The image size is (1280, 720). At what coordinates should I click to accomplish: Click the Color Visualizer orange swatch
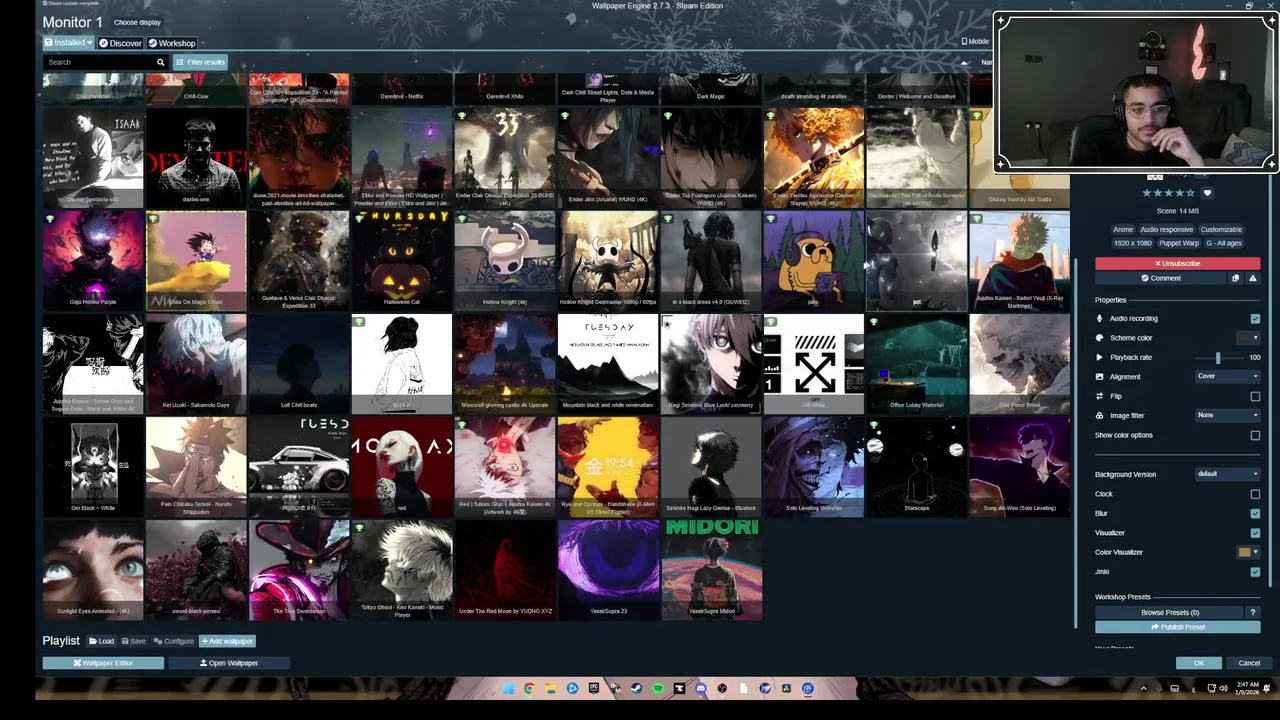pyautogui.click(x=1244, y=552)
